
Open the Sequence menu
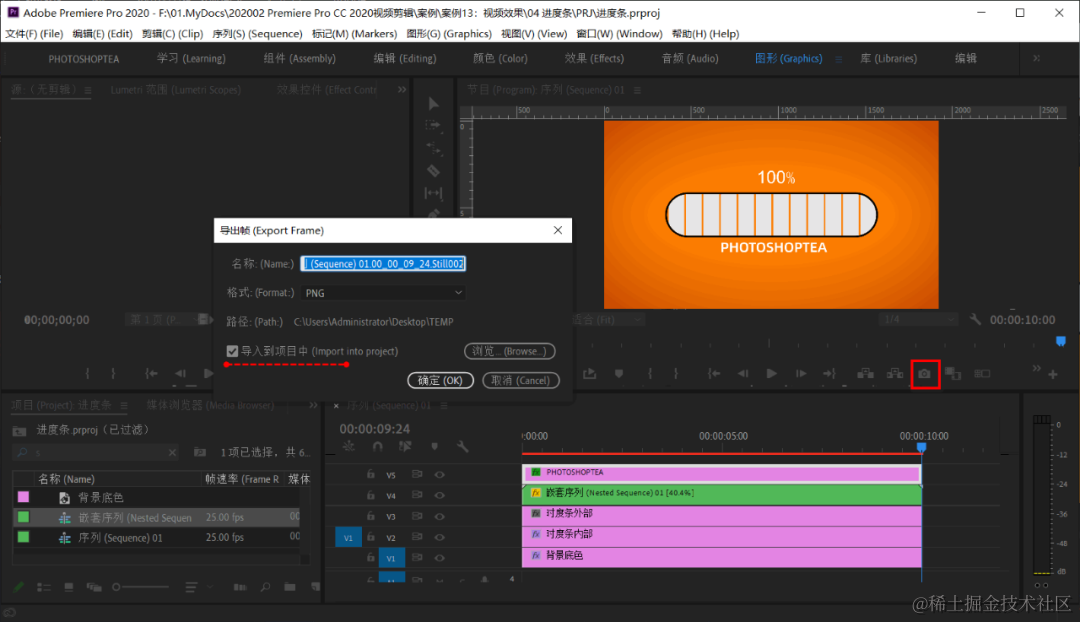click(258, 34)
